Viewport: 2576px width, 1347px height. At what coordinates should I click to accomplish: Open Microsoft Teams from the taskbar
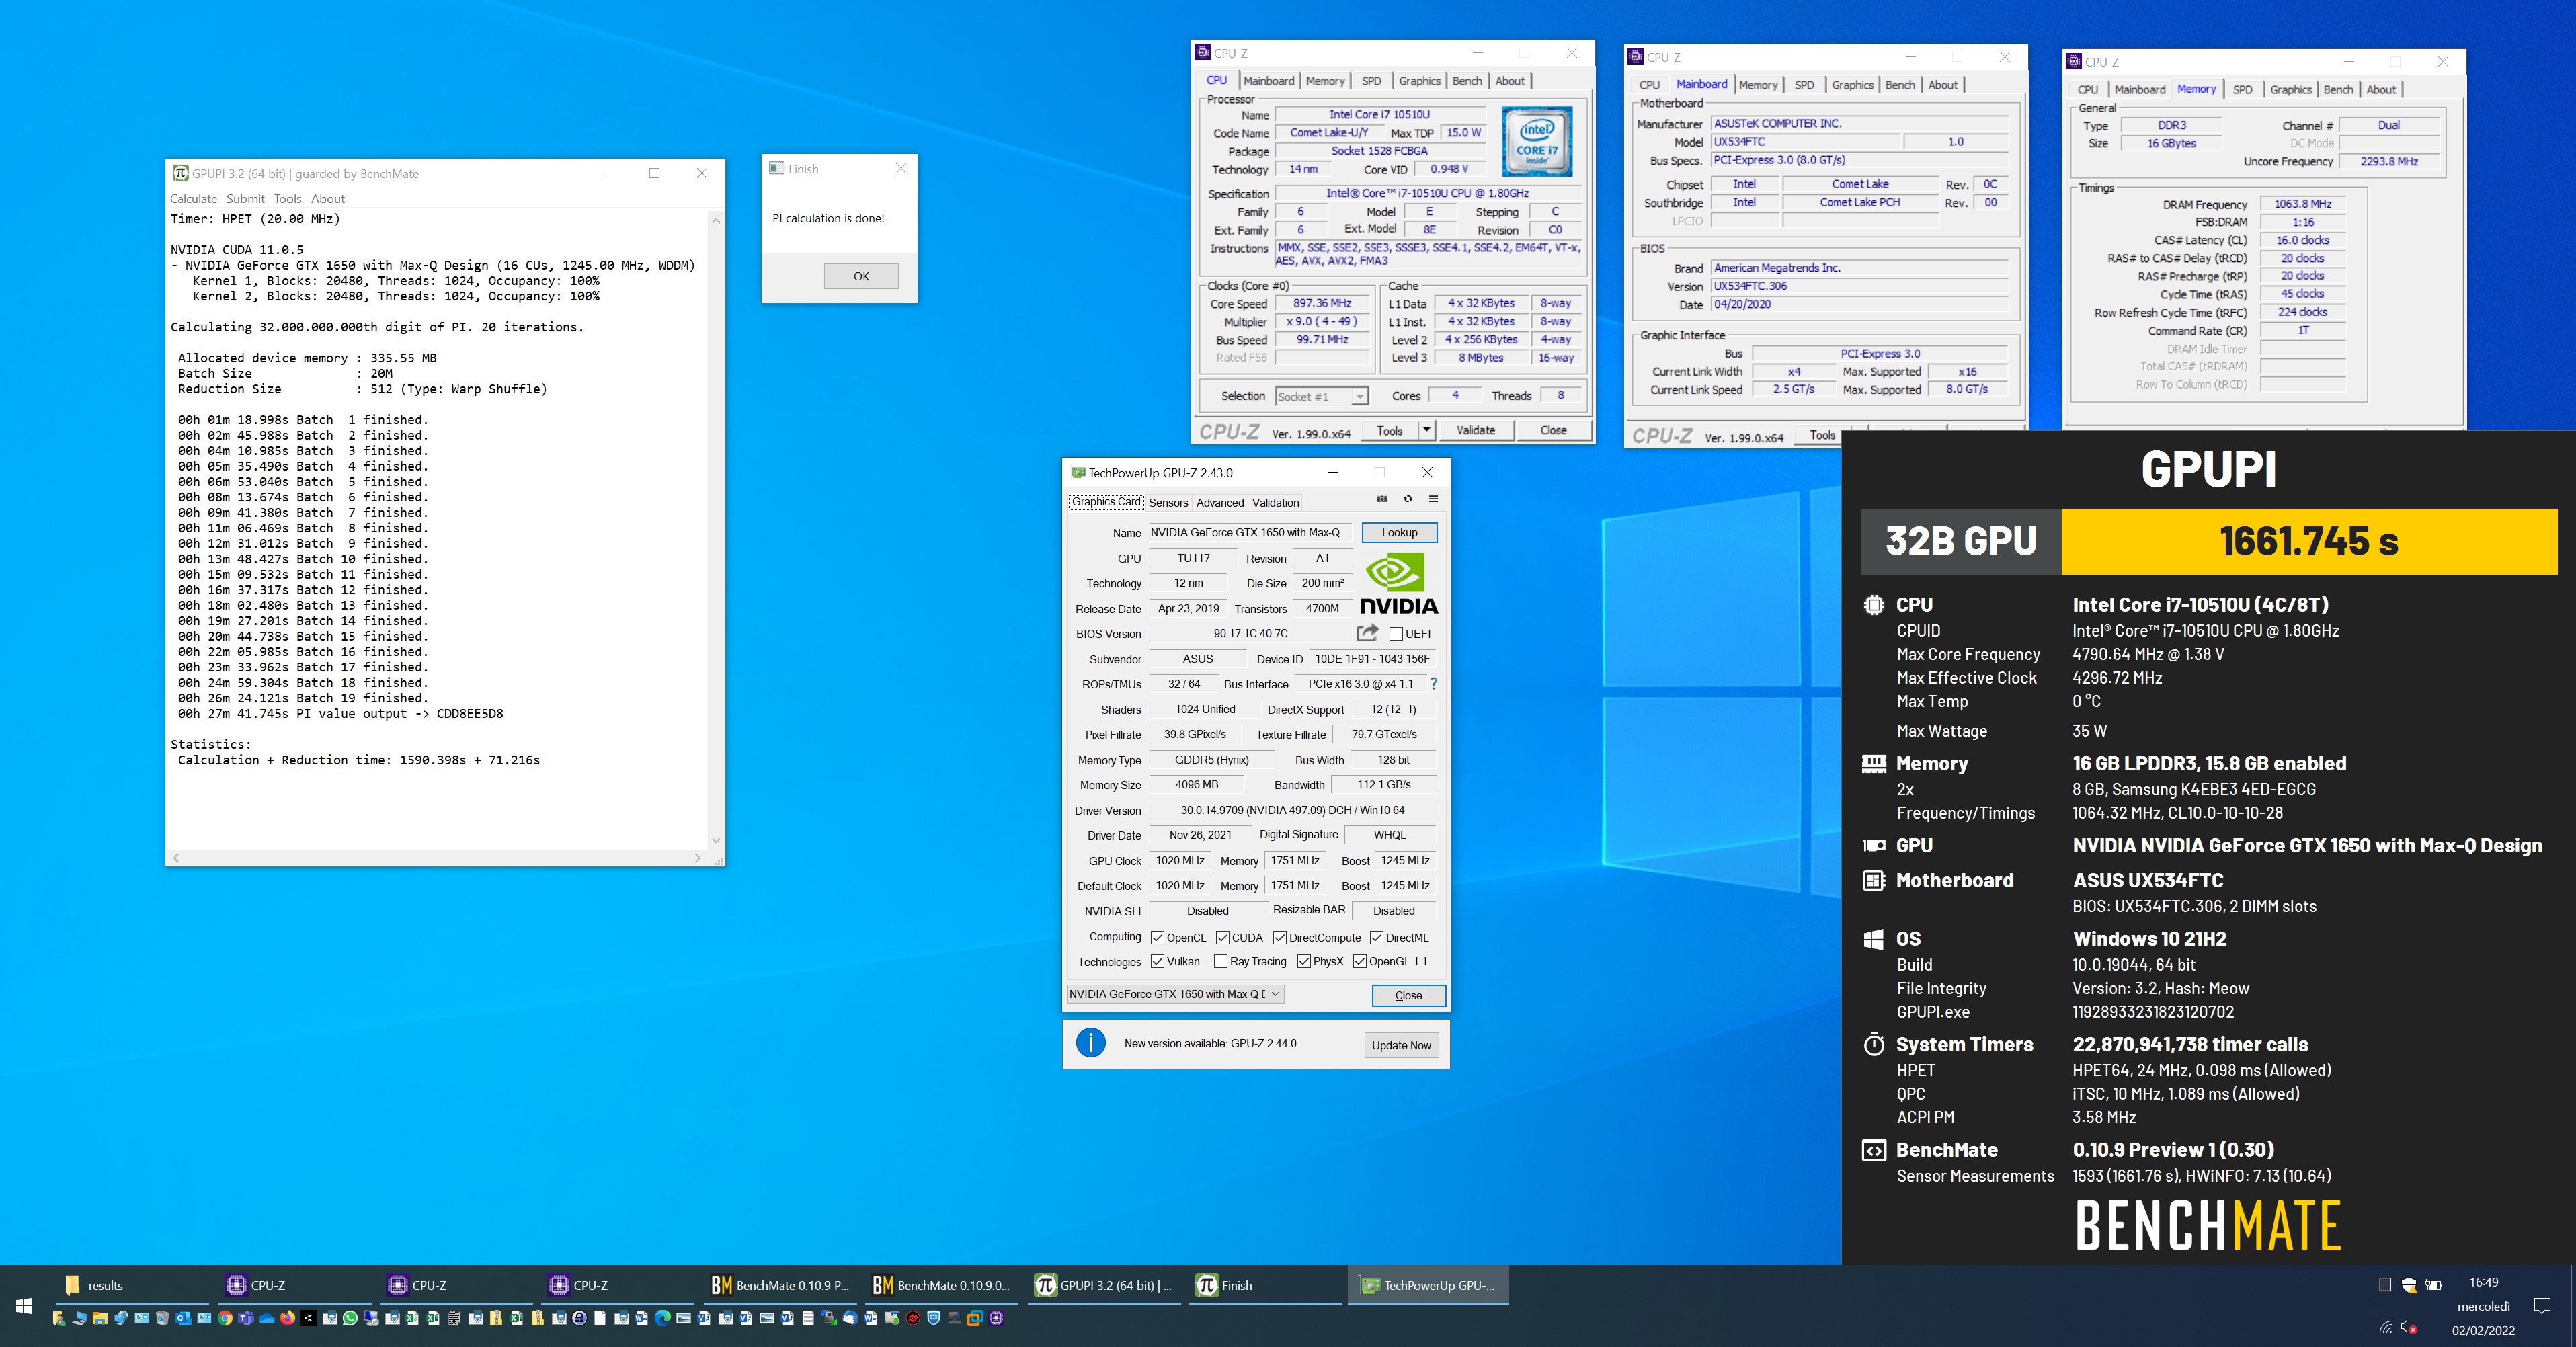coord(246,1318)
